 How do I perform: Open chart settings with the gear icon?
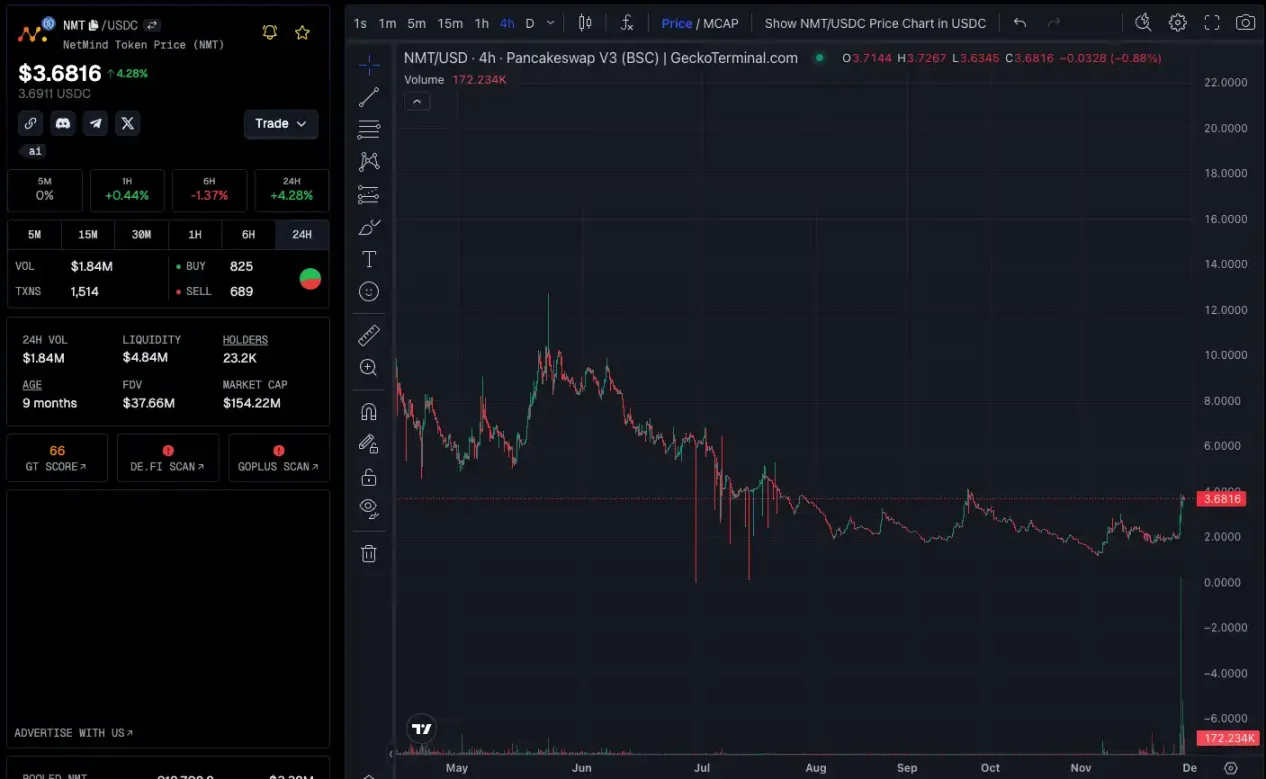(x=1177, y=22)
